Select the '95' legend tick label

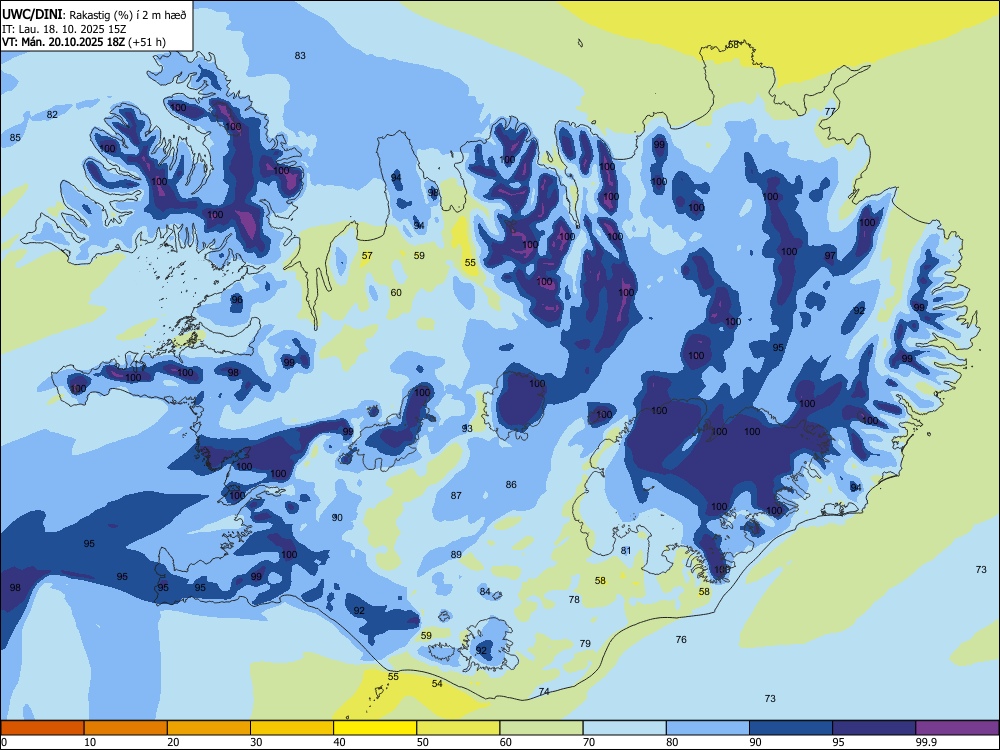point(838,742)
